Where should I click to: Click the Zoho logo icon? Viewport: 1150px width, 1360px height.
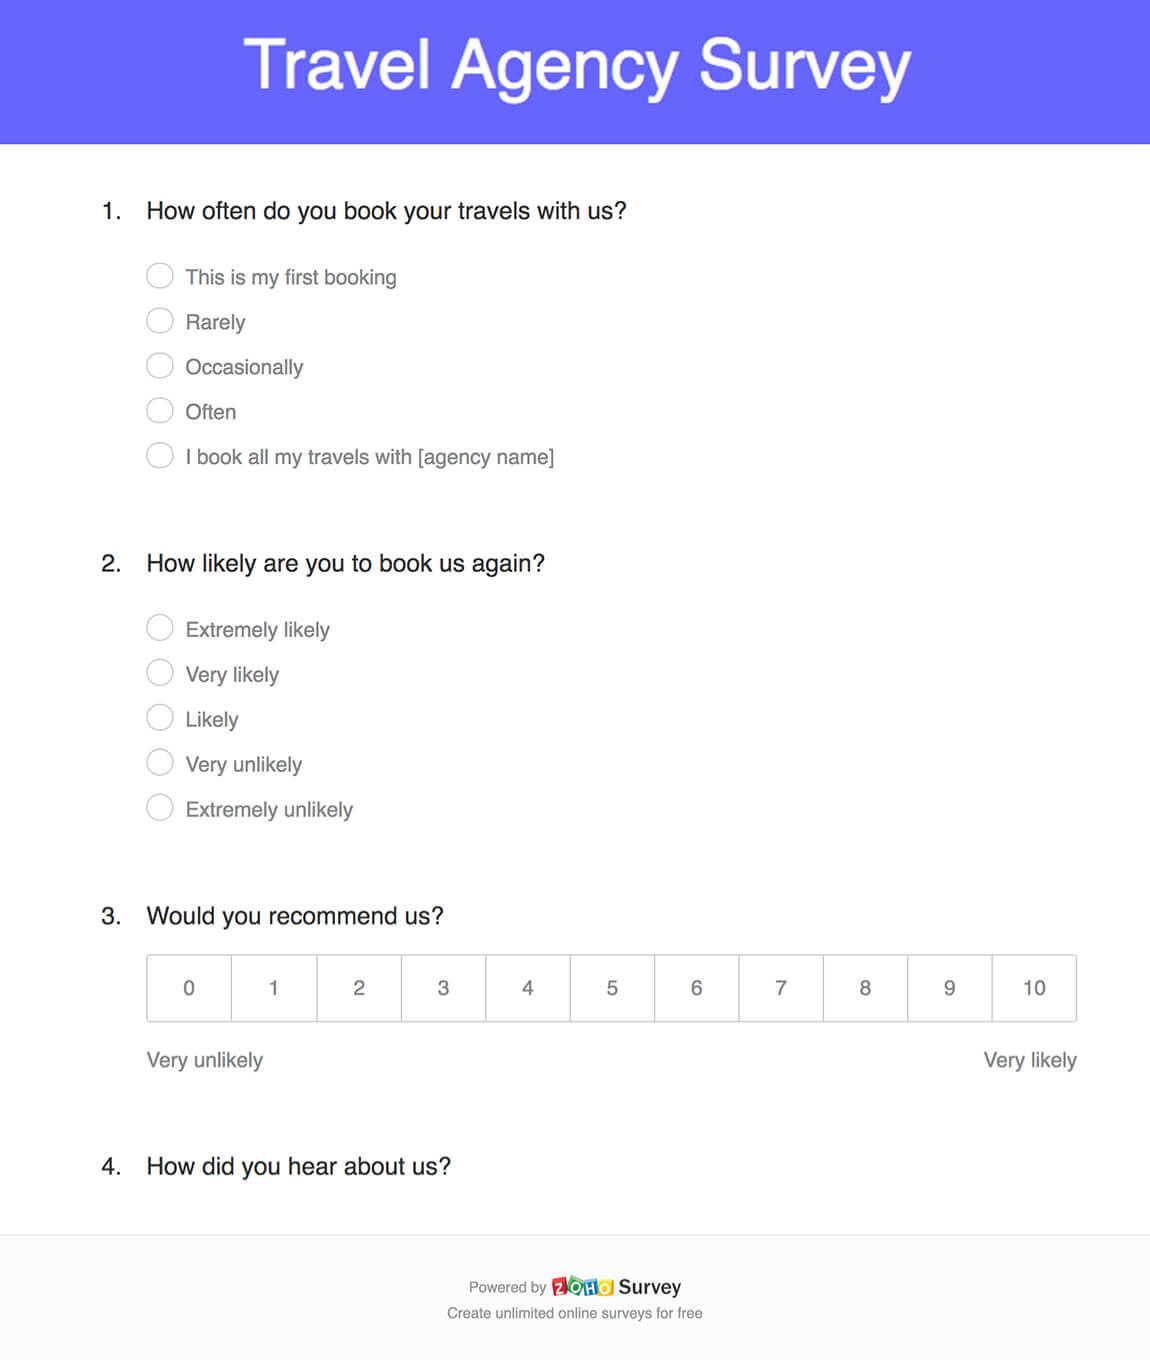point(582,1287)
